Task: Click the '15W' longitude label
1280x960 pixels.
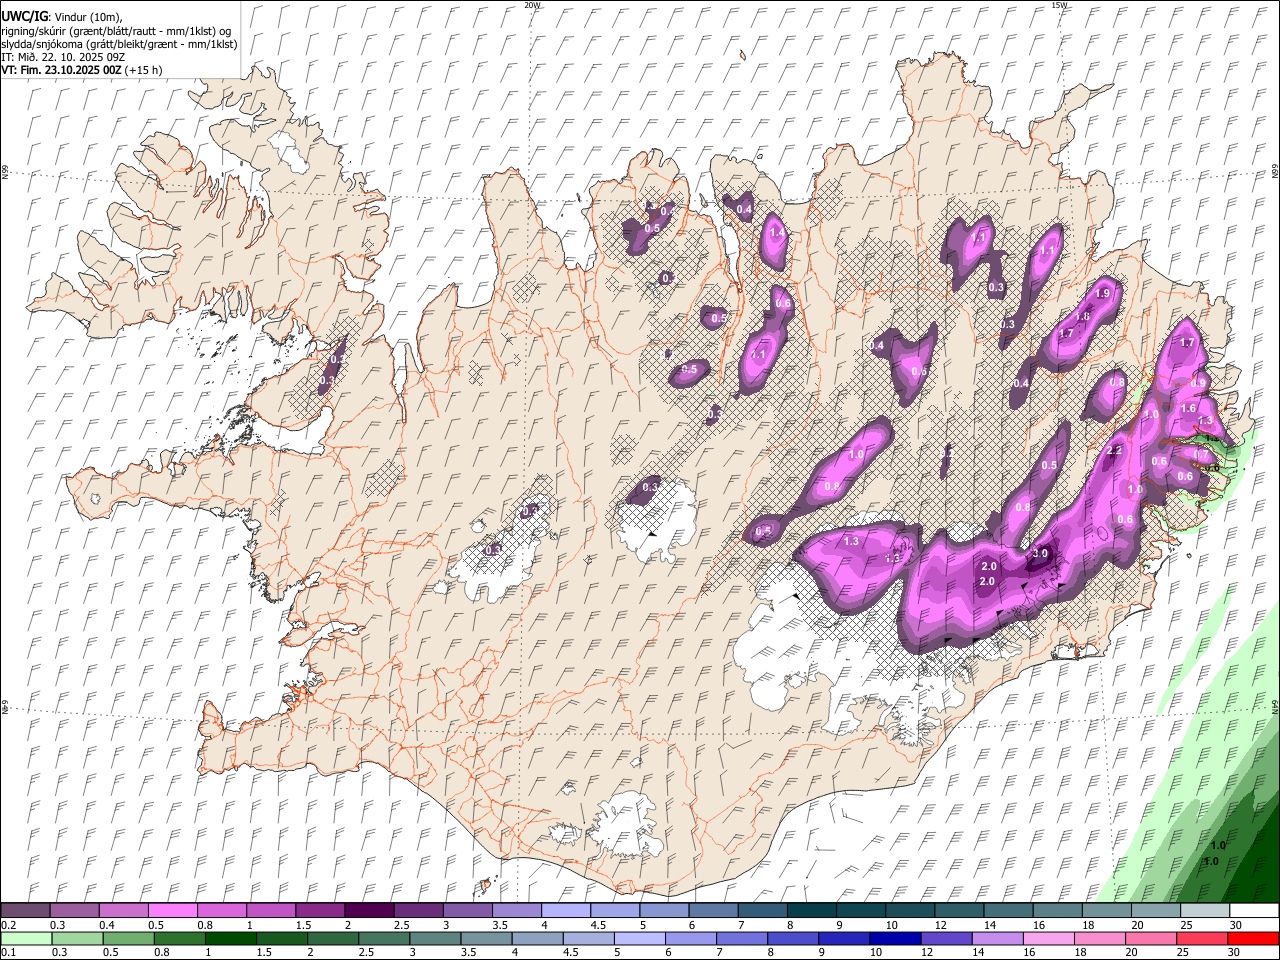Action: click(1059, 5)
